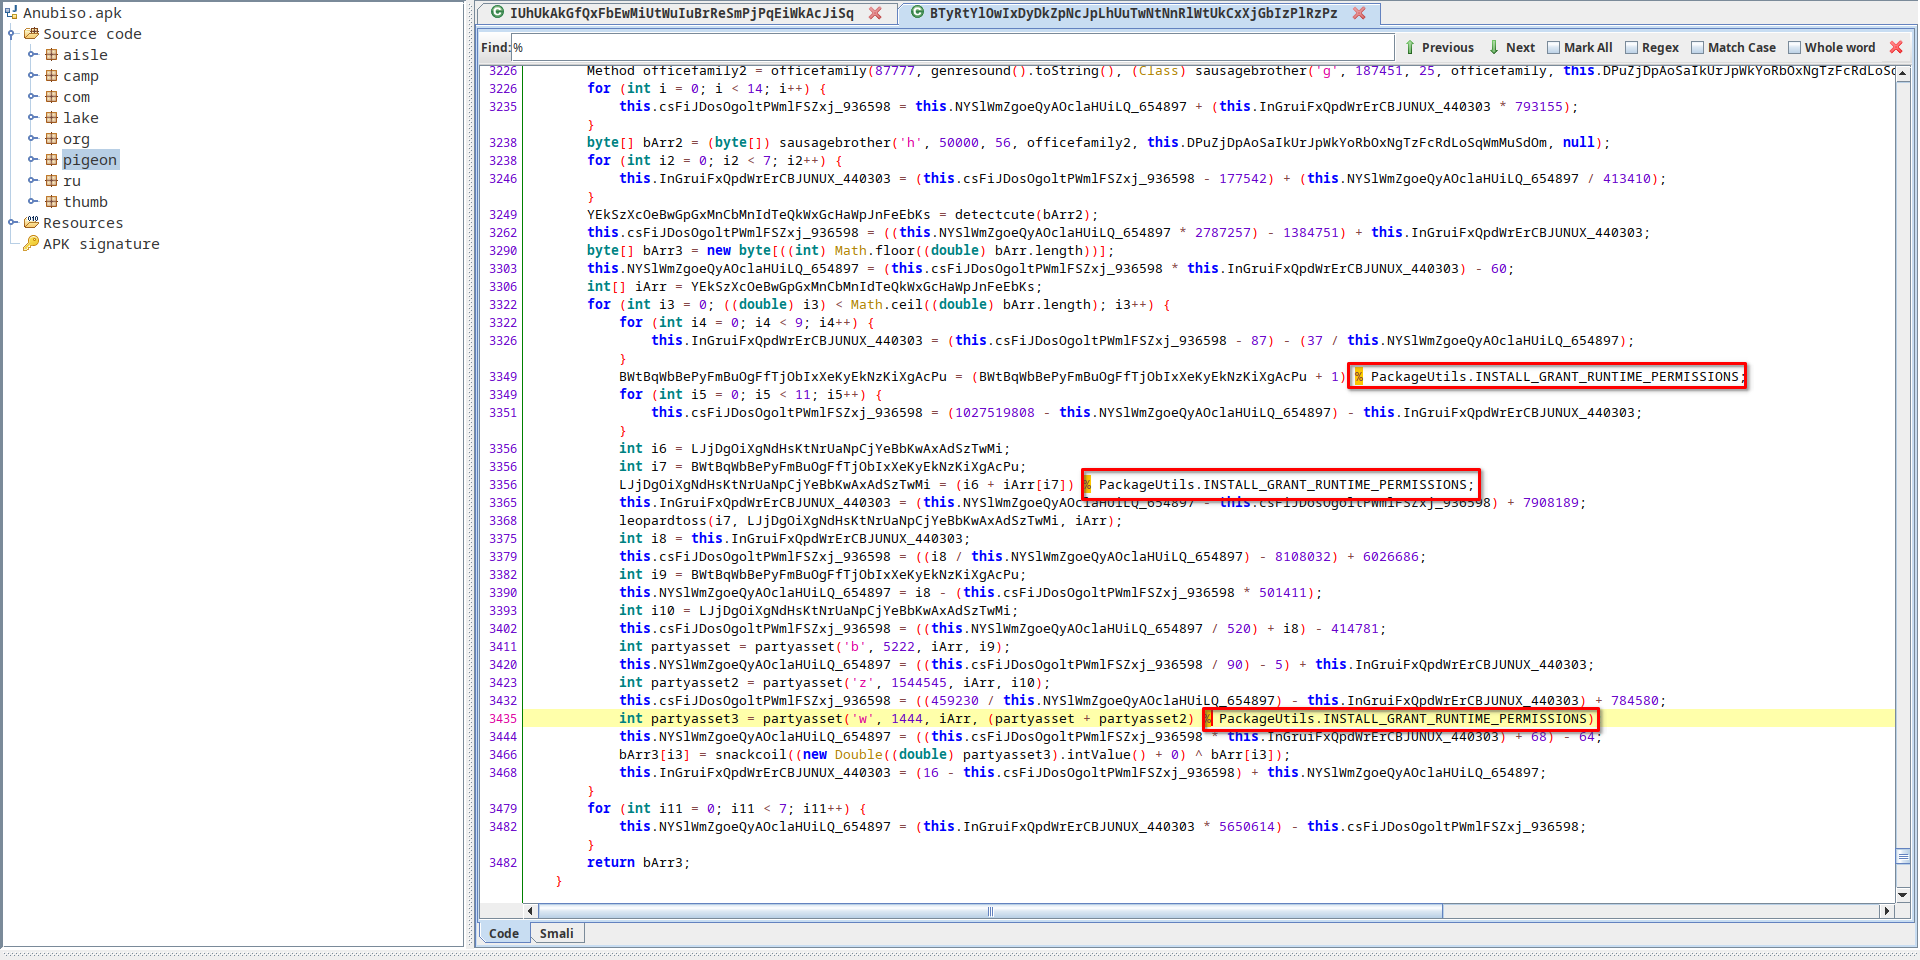This screenshot has width=1920, height=960.
Task: Click in the Find text field
Action: 953,47
